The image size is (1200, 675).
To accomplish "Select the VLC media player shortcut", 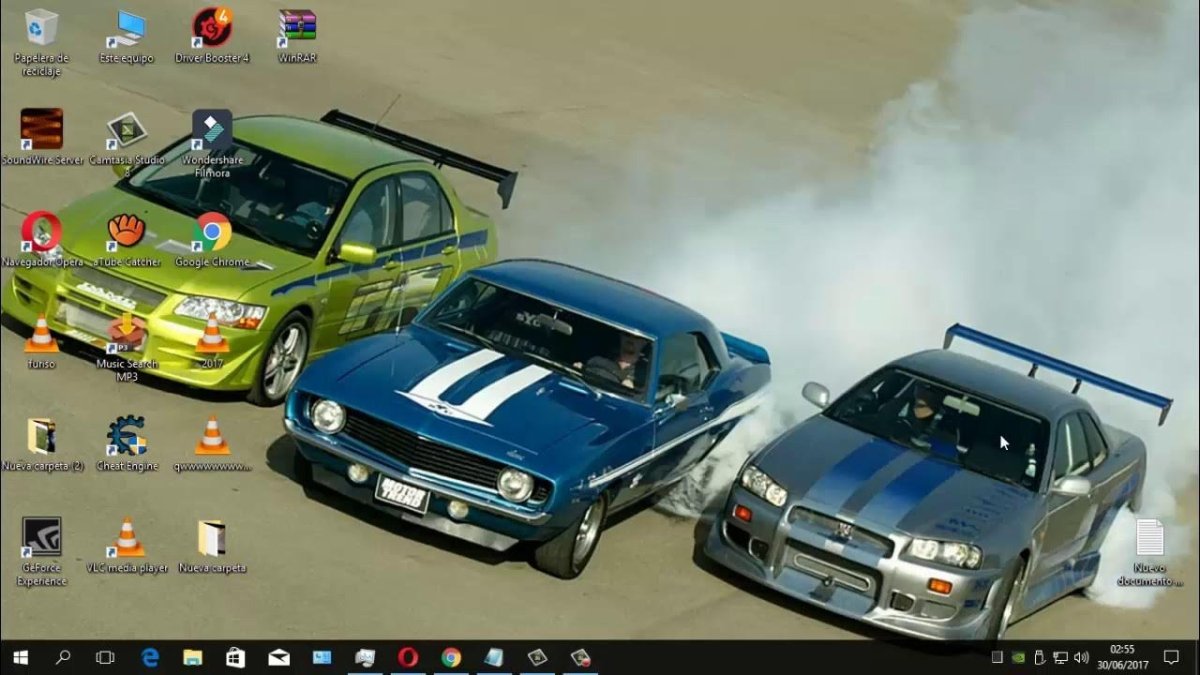I will coord(127,538).
